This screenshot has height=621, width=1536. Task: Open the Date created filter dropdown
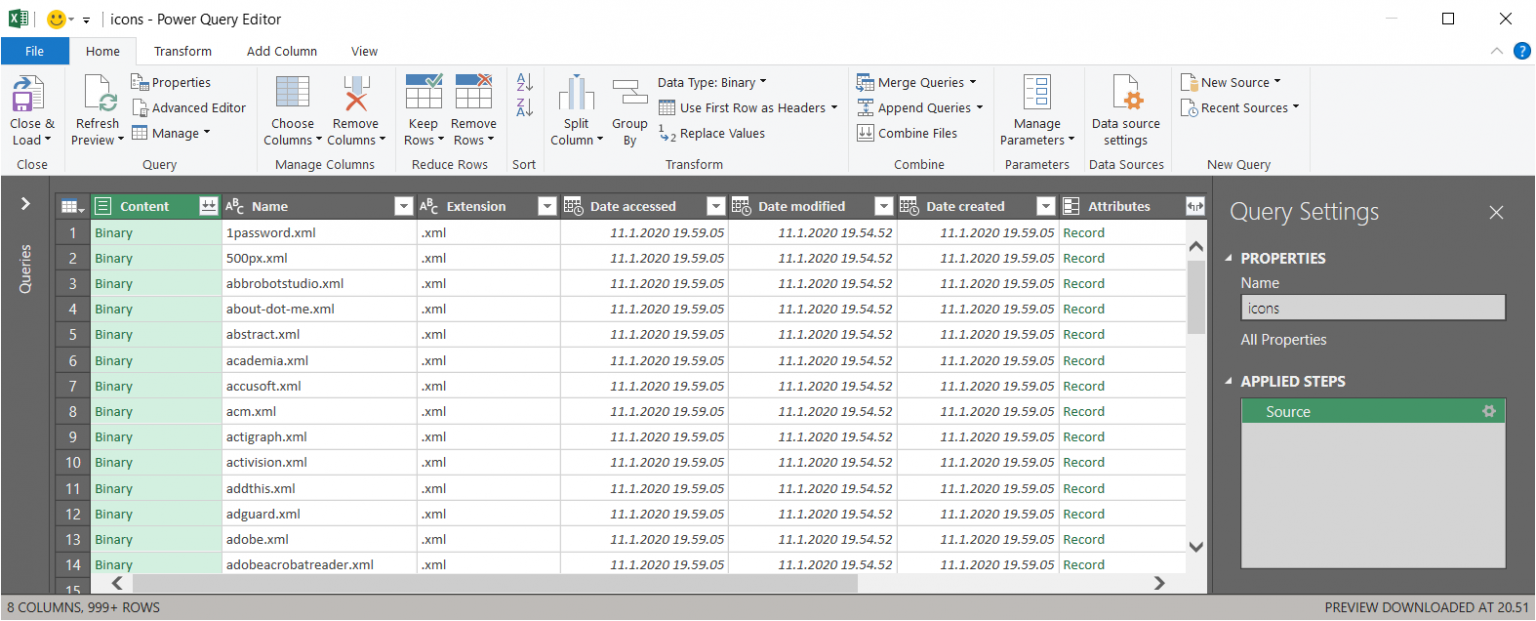coord(1046,206)
